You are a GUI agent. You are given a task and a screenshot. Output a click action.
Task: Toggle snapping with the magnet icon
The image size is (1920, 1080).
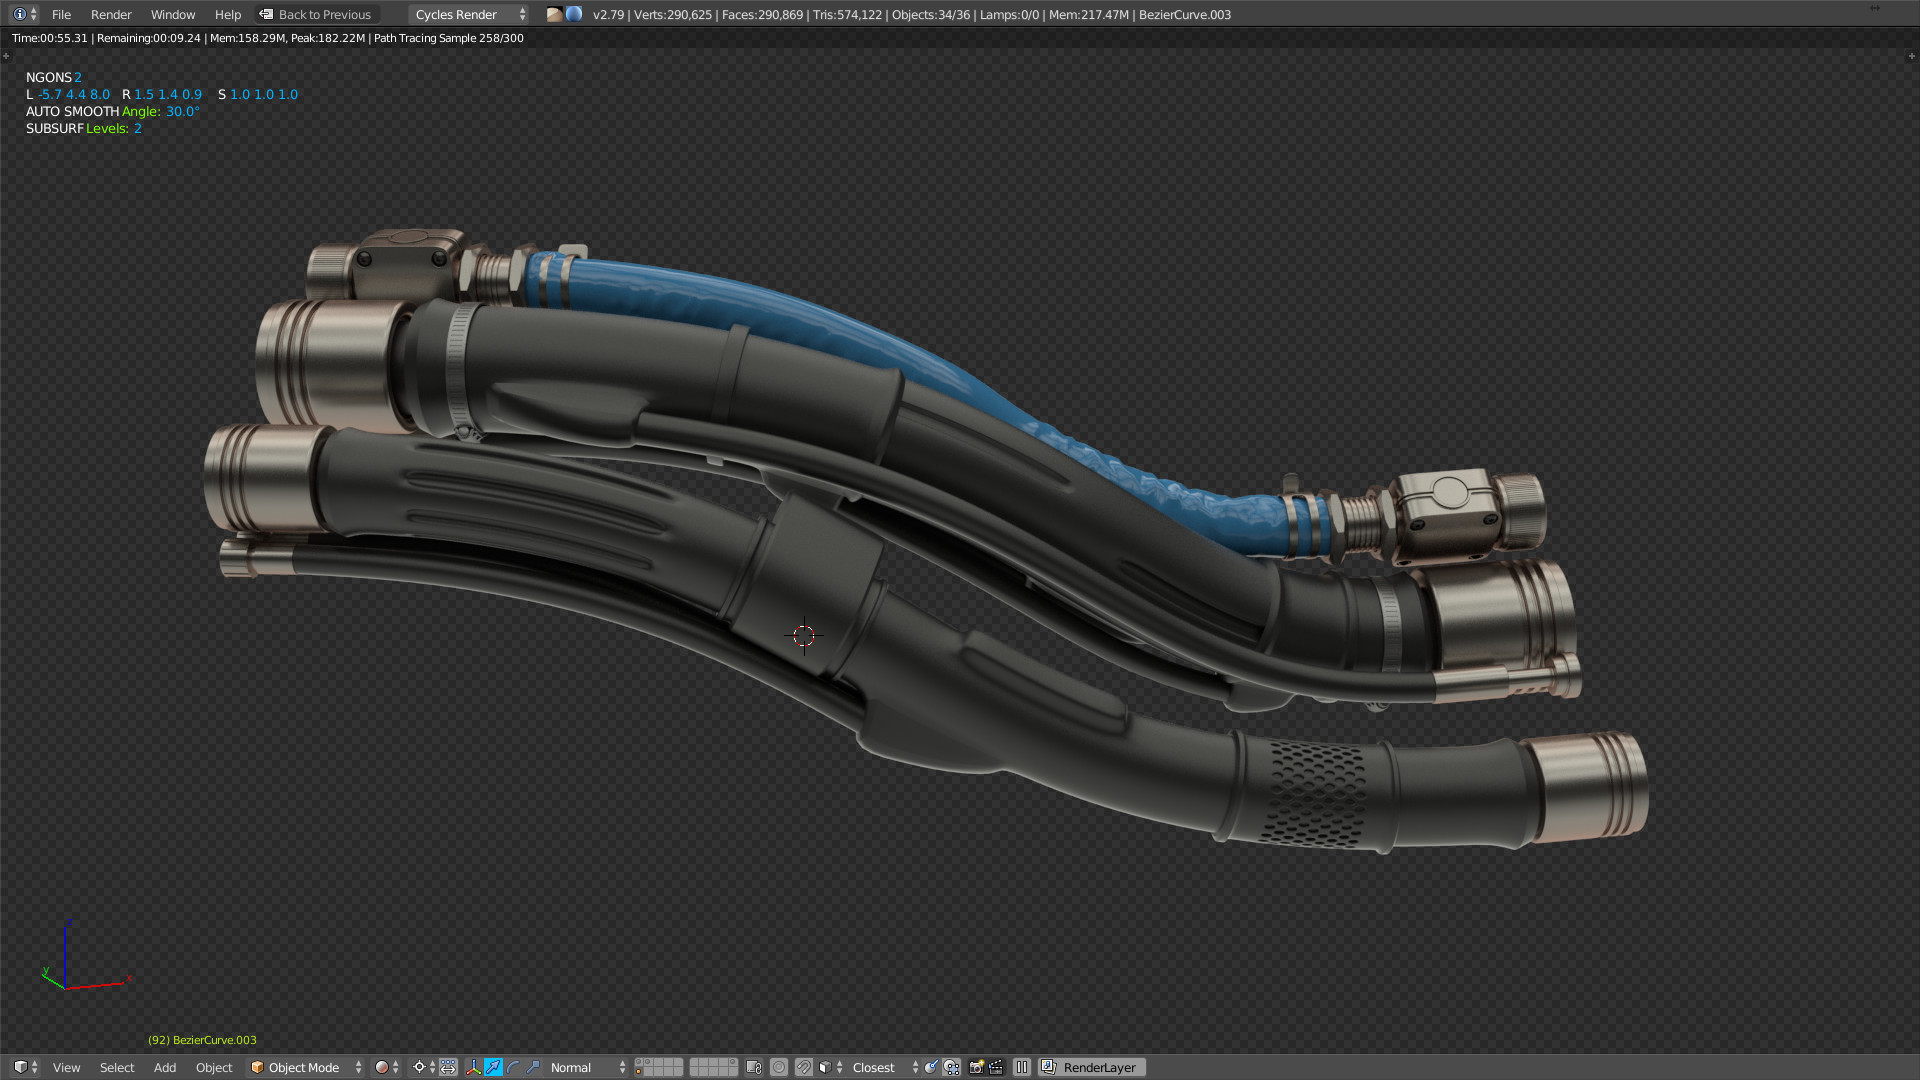click(x=804, y=1067)
